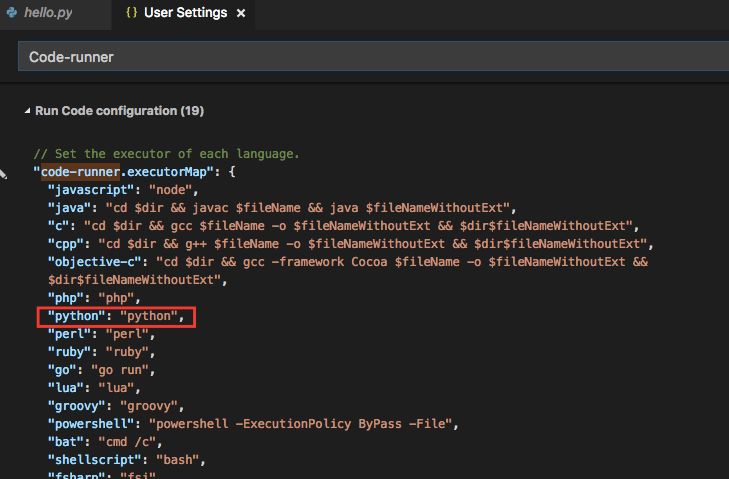Click the "shellscript": "bash" line
This screenshot has width=729, height=479.
click(127, 460)
